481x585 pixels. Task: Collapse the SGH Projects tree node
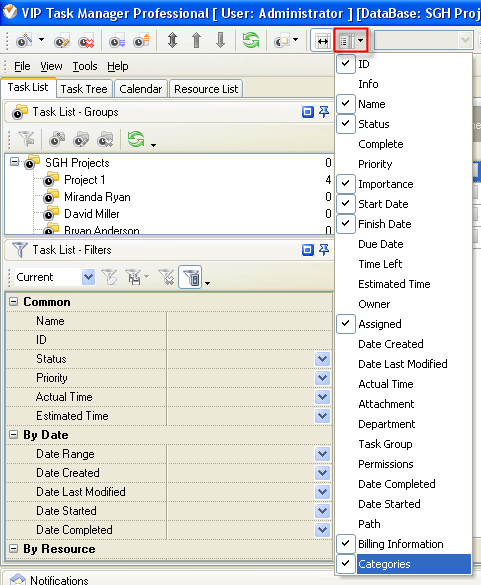14,162
